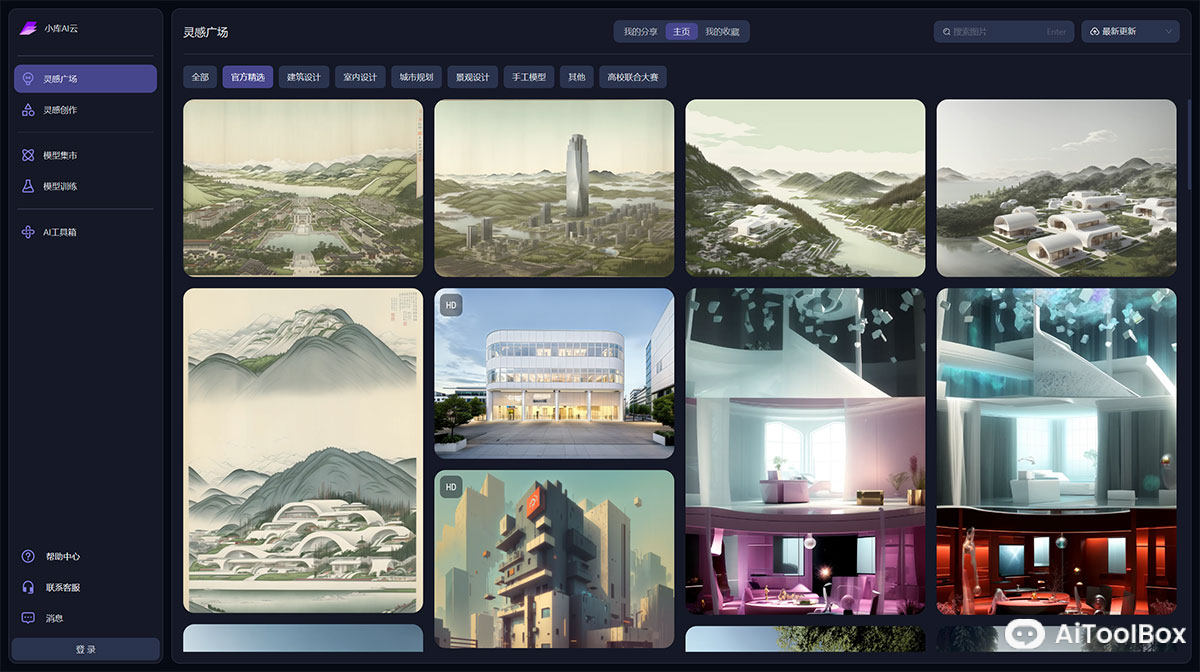Expand the 最新更新 sort dropdown

click(x=1131, y=32)
